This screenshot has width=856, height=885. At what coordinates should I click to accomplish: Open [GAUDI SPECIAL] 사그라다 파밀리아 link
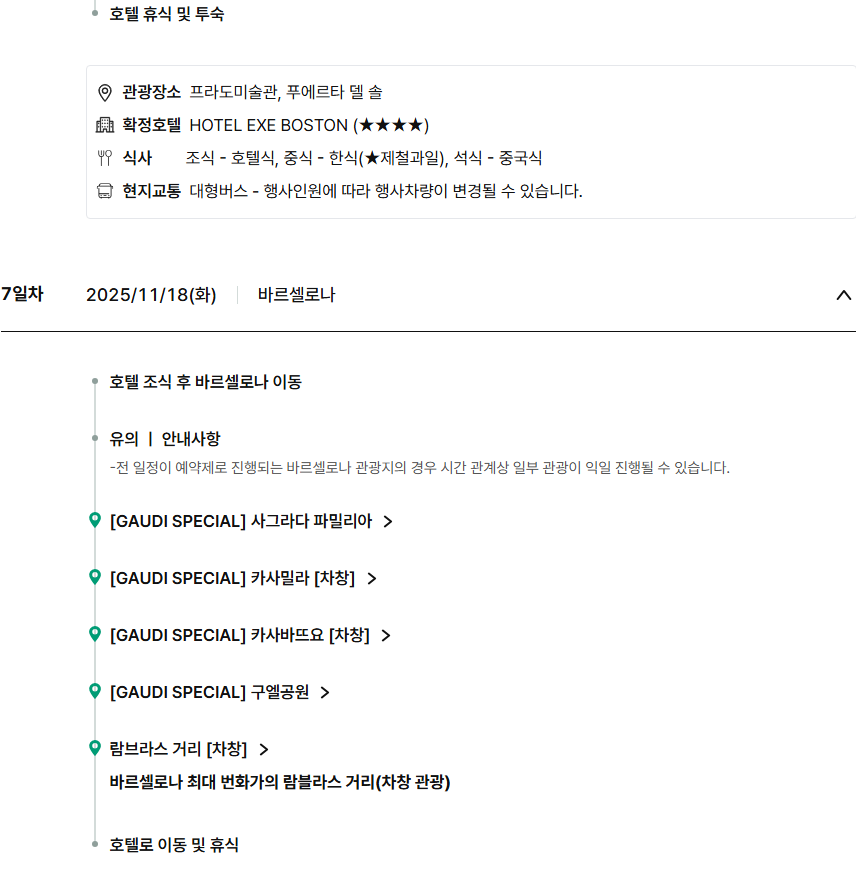240,521
